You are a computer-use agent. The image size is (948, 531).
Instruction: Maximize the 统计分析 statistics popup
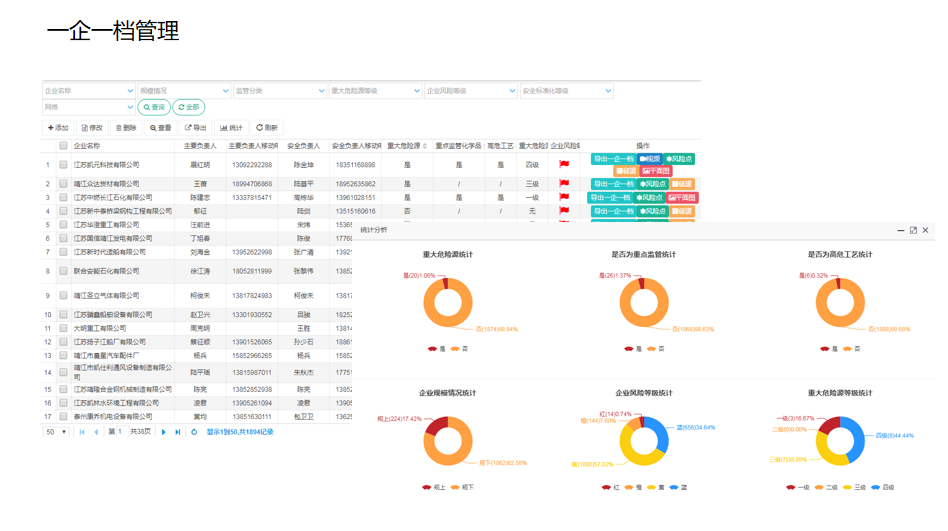(913, 230)
